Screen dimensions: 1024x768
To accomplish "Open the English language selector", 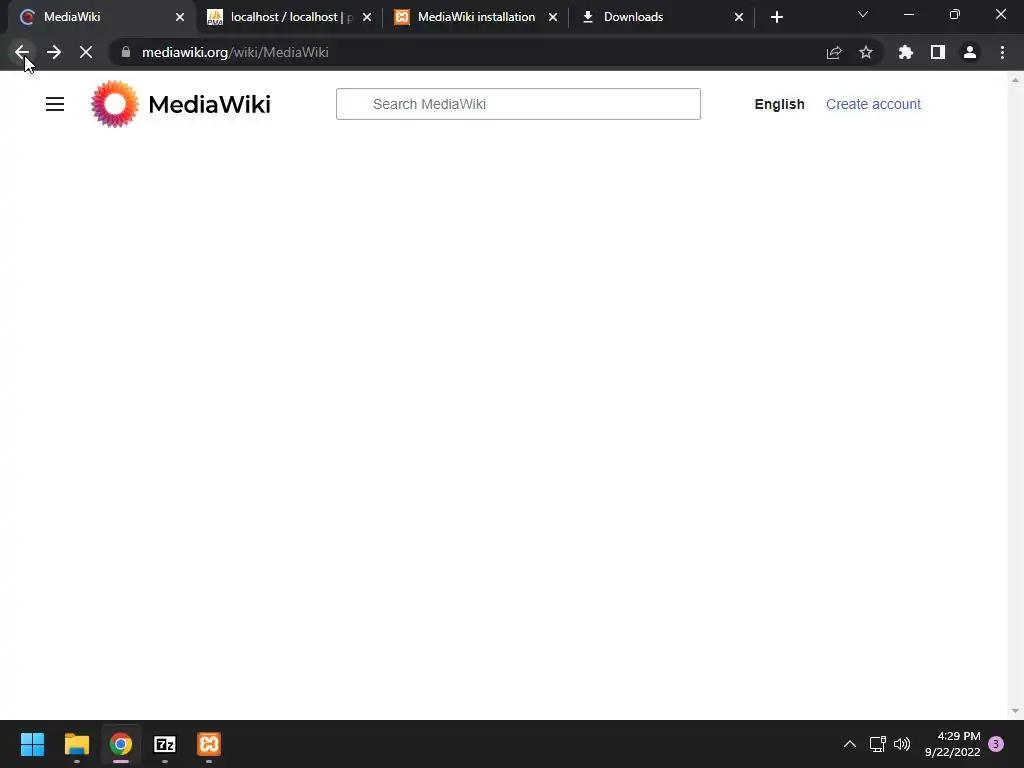I will [779, 104].
